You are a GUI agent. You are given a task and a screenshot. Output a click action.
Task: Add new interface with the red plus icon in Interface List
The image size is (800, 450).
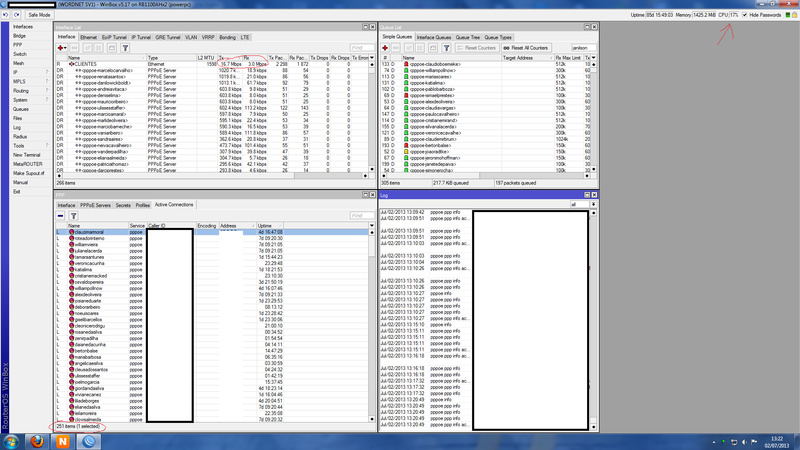click(62, 48)
